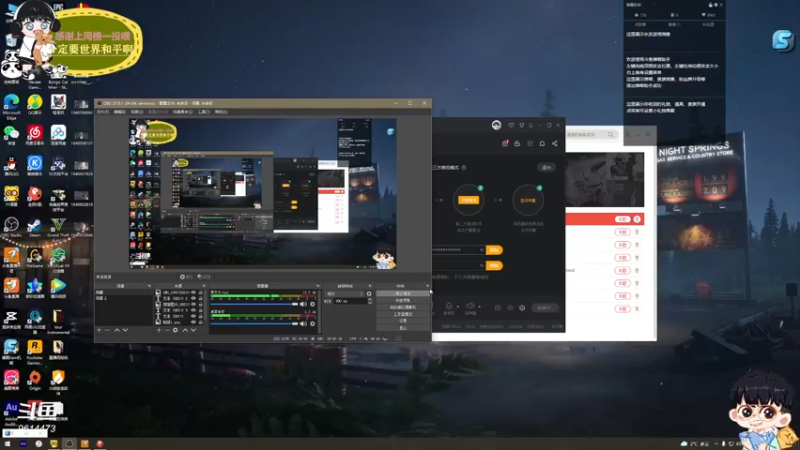Open Grand Theft Auto V desktop shortcut
This screenshot has height=450, width=800.
(58, 227)
